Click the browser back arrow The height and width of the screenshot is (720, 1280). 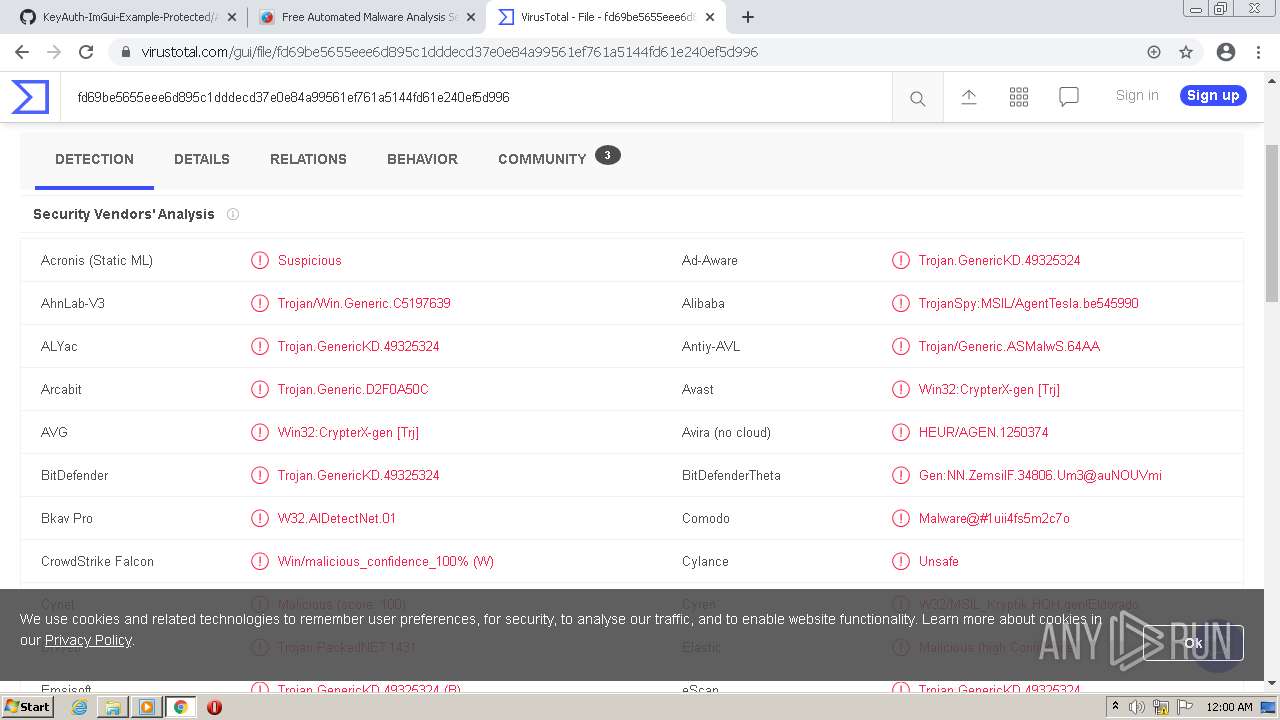(22, 52)
